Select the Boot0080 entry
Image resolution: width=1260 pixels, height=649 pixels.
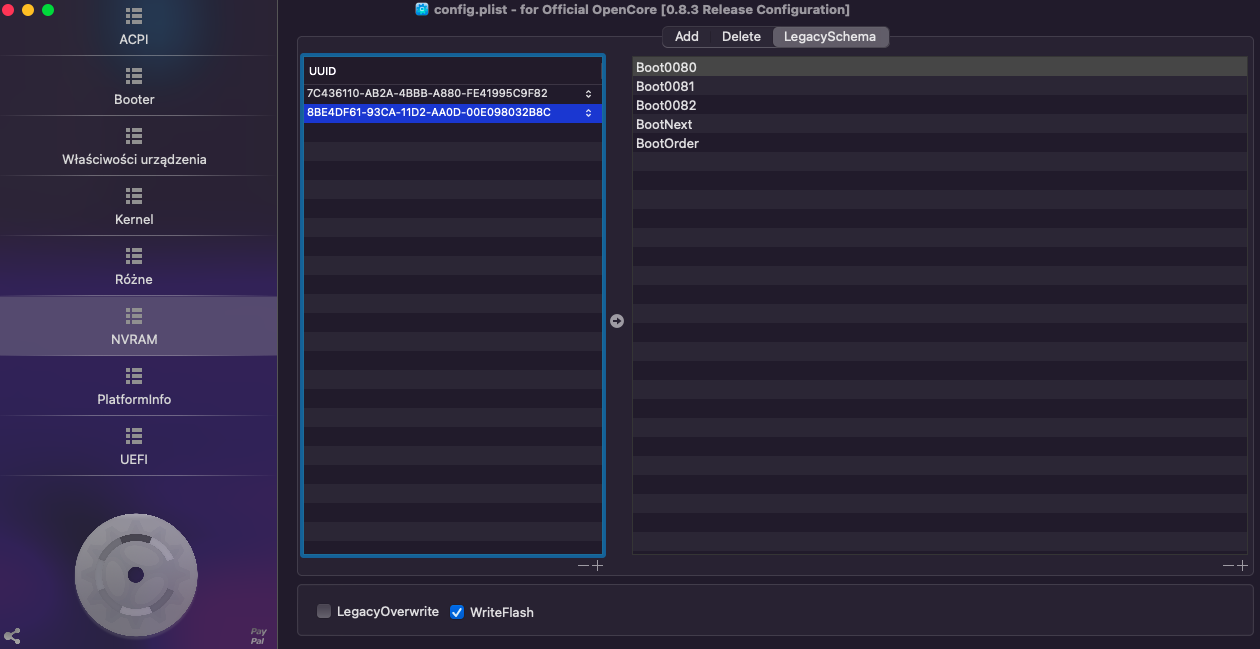pos(940,67)
